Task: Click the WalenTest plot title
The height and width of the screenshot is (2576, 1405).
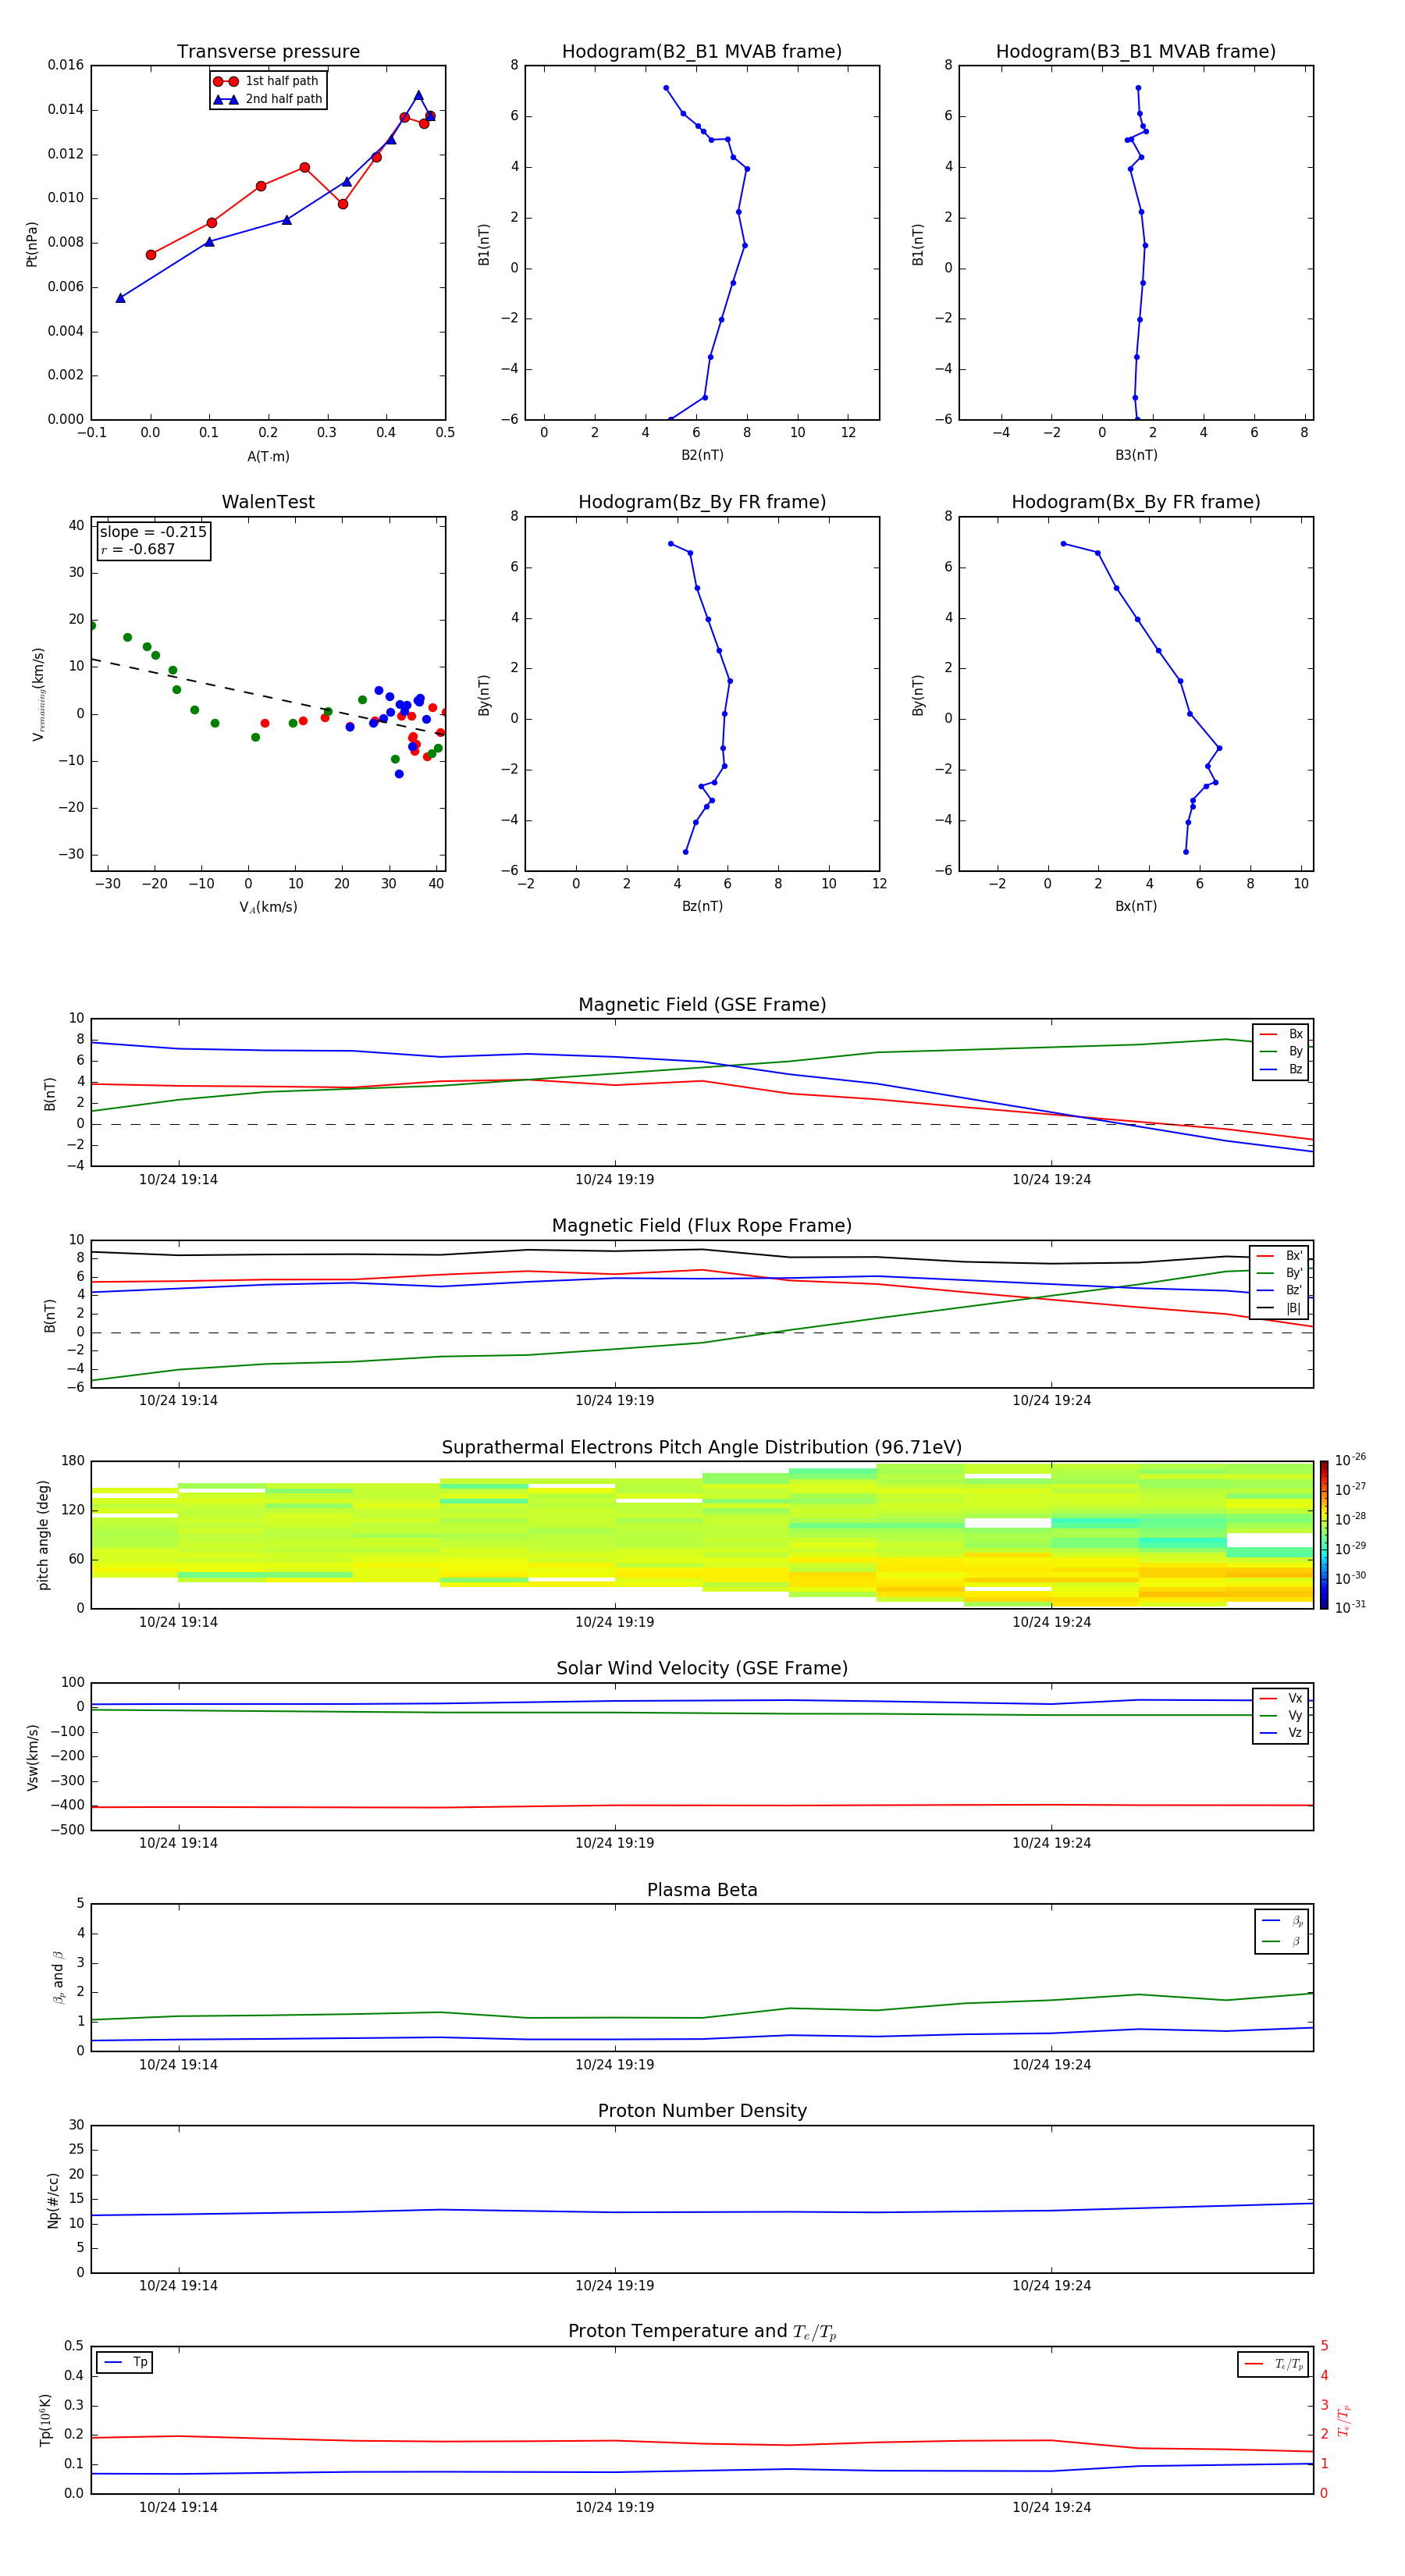Action: 268,502
